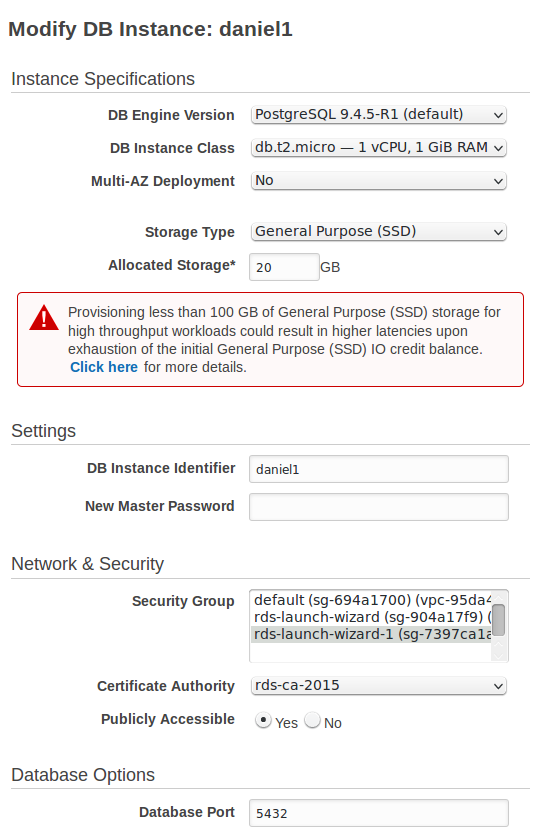
Task: Open the Certificate Authority dropdown
Action: [379, 685]
